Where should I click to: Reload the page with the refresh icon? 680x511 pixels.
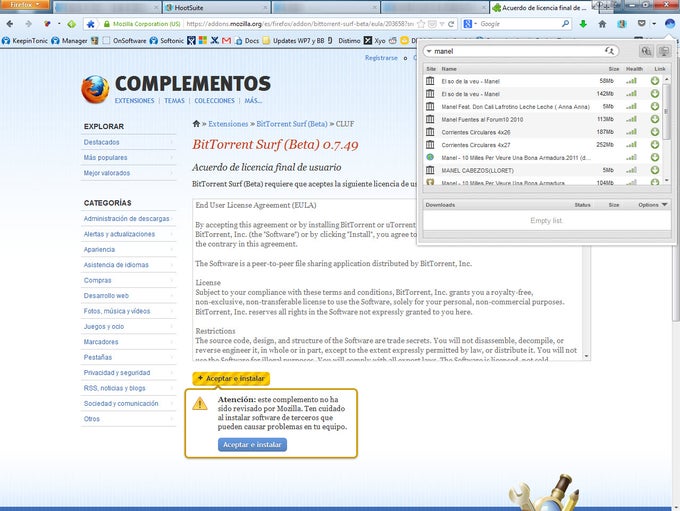451,24
